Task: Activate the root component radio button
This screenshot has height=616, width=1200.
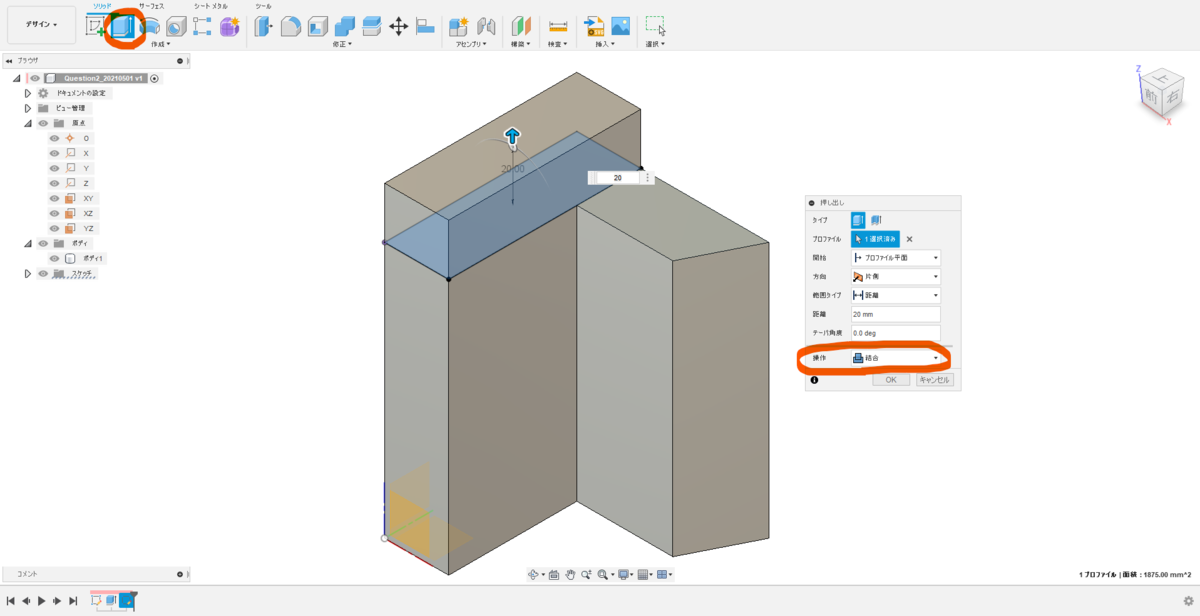Action: click(155, 78)
